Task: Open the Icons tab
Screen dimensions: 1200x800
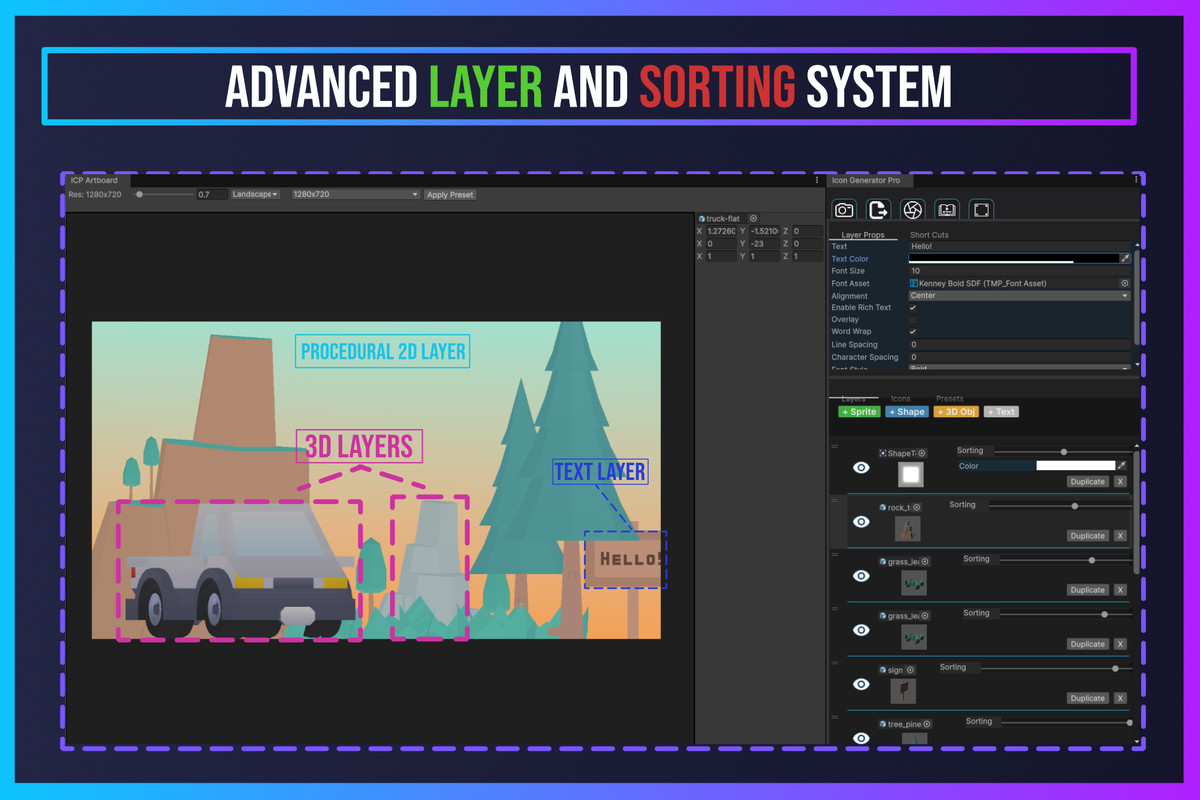Action: pyautogui.click(x=900, y=398)
